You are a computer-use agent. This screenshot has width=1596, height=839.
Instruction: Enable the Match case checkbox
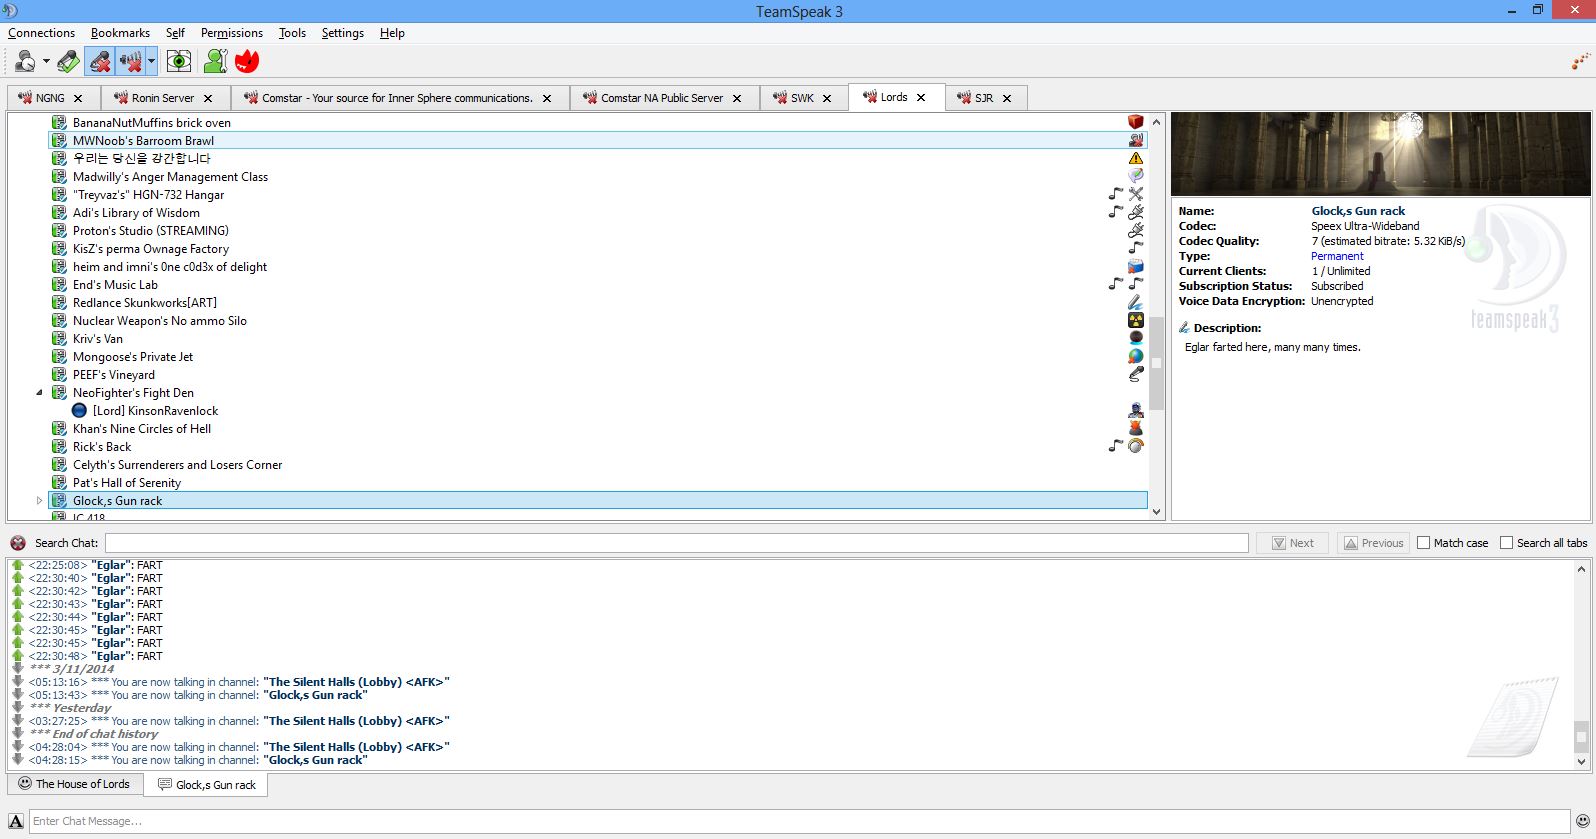click(1424, 543)
